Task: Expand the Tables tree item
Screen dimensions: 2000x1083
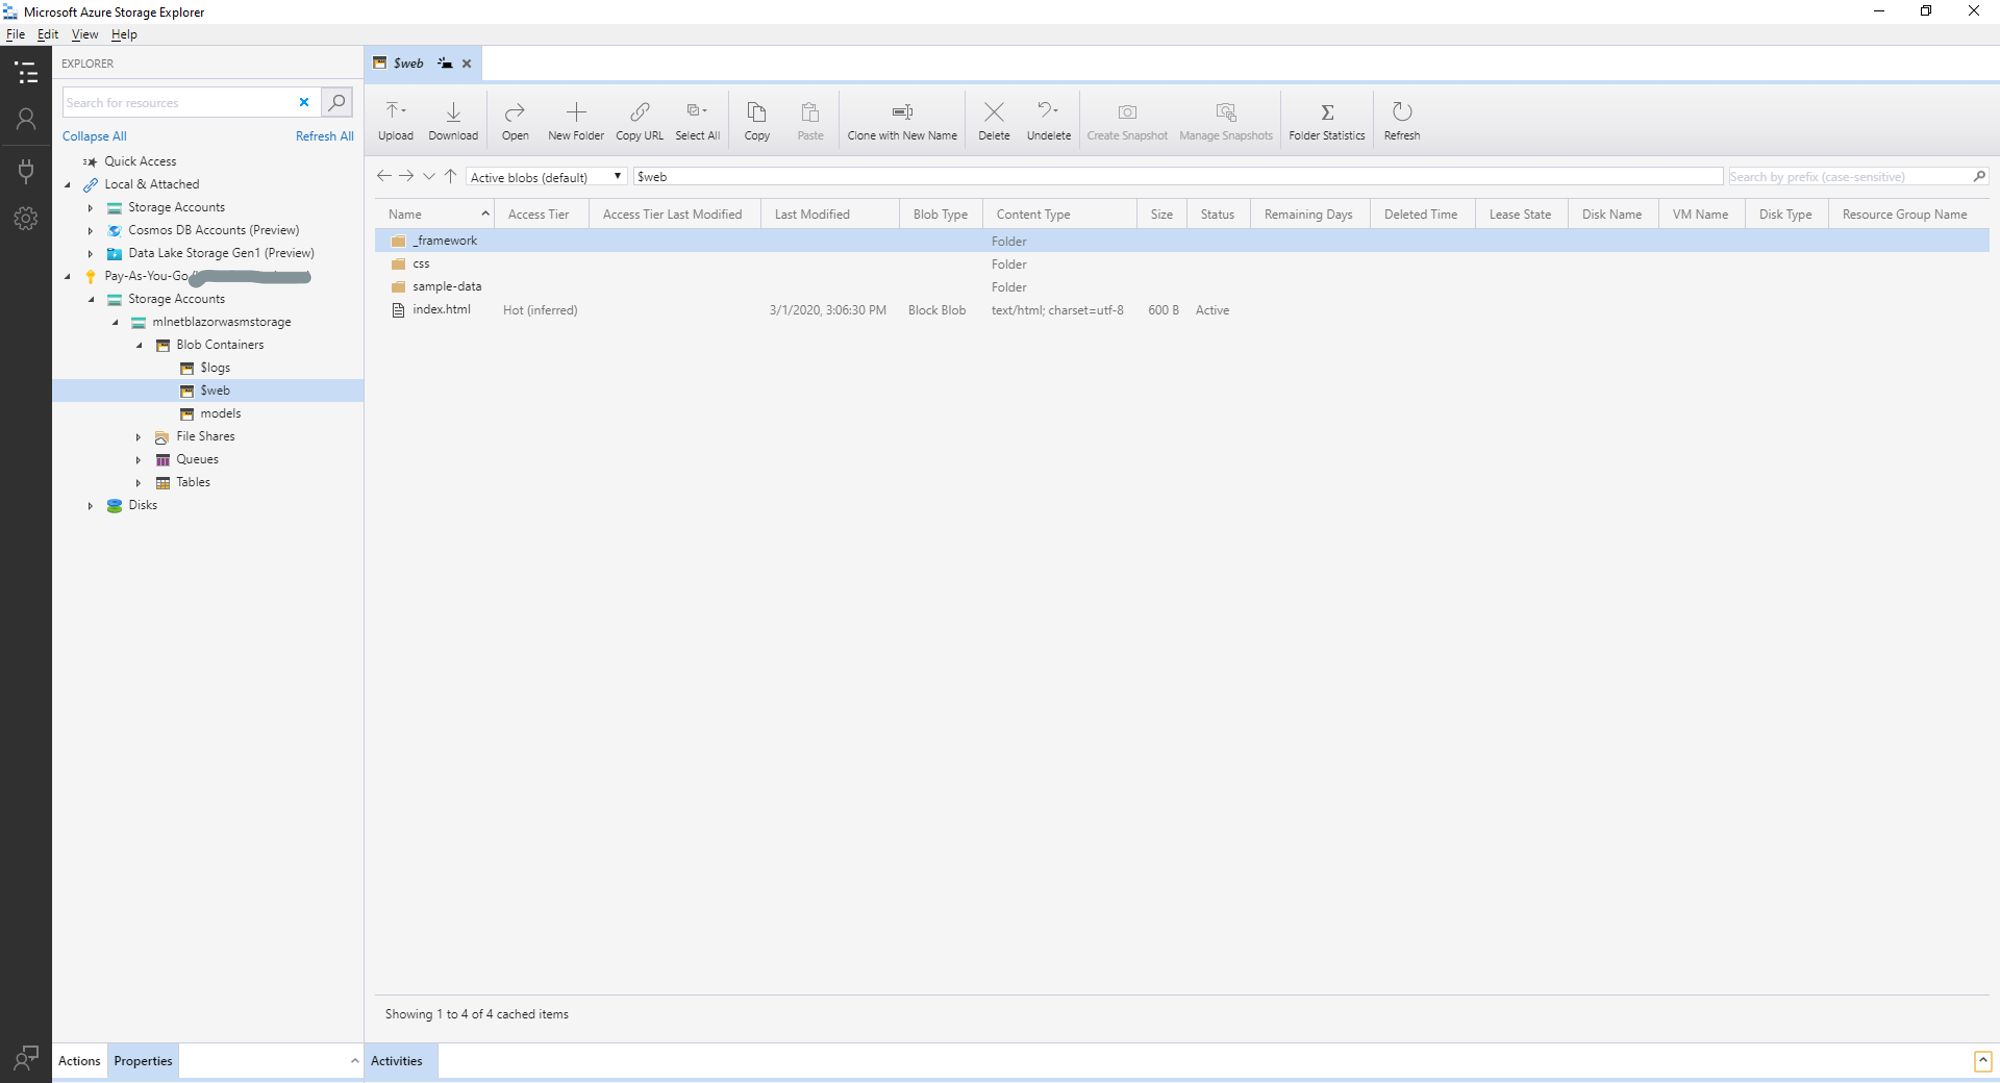Action: click(x=137, y=481)
